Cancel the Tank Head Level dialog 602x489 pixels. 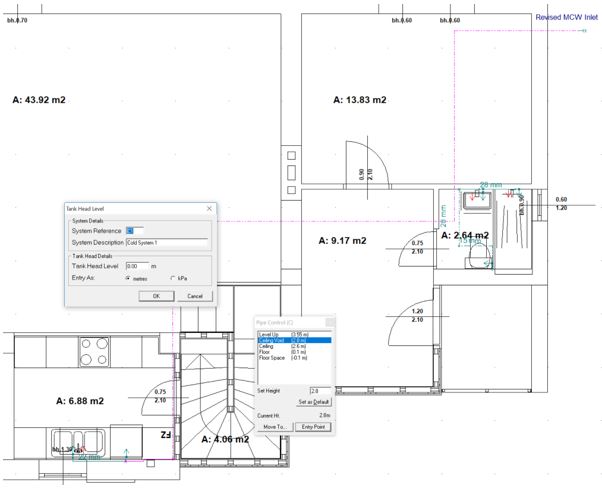coord(195,296)
